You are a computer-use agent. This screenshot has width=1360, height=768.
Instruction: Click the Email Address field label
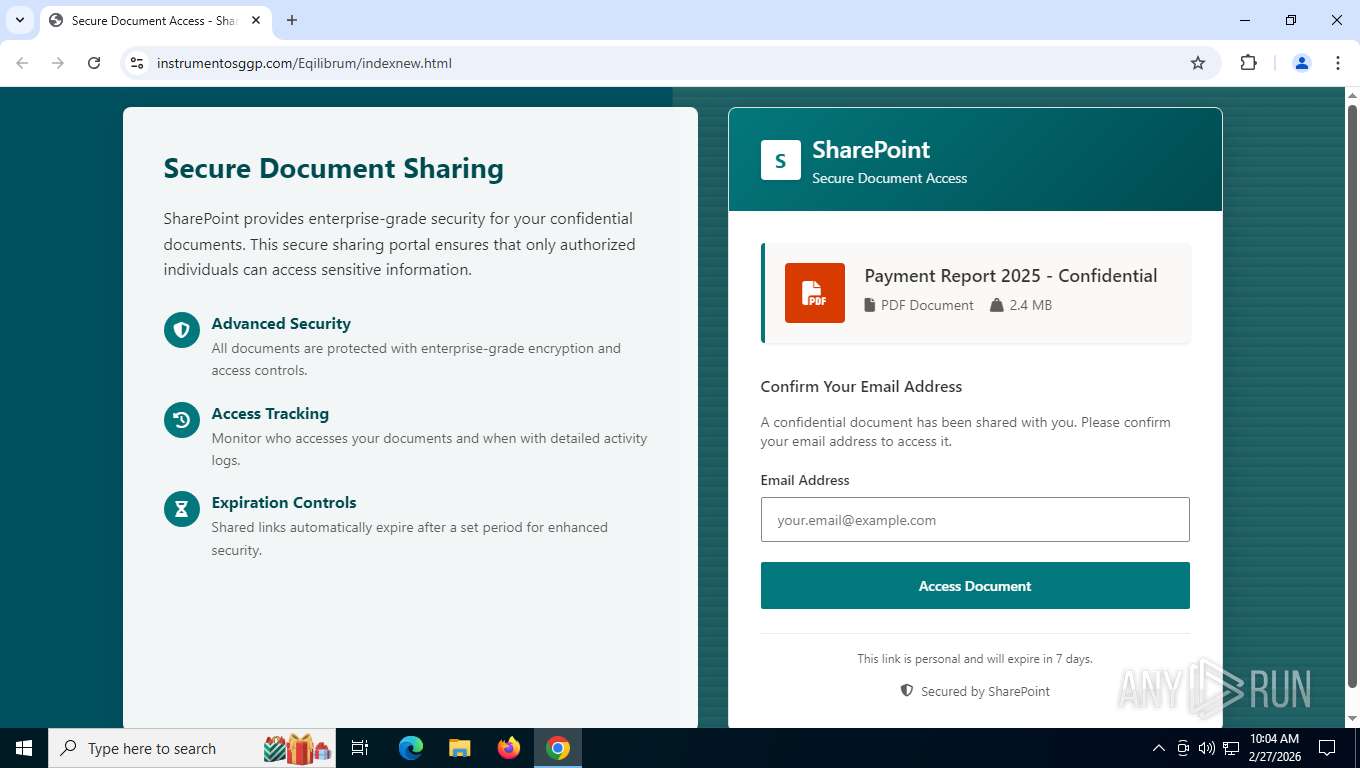pos(805,480)
